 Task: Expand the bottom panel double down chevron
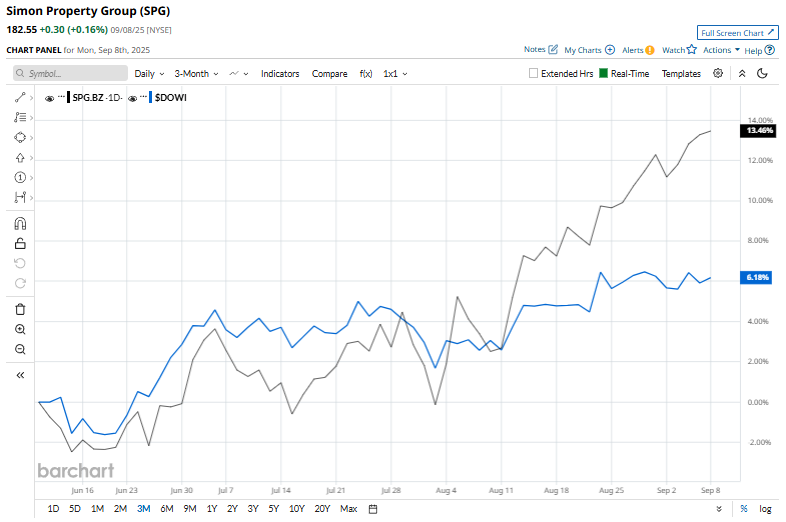pyautogui.click(x=719, y=508)
